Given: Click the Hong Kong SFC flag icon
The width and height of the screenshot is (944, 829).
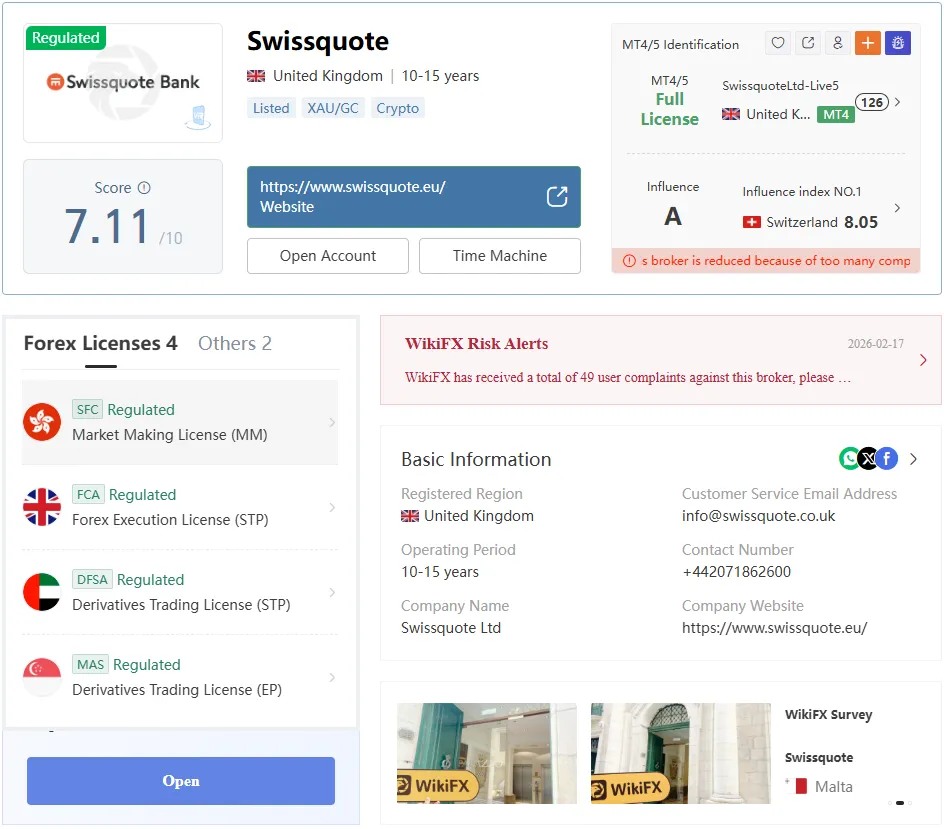Looking at the screenshot, I should (42, 422).
